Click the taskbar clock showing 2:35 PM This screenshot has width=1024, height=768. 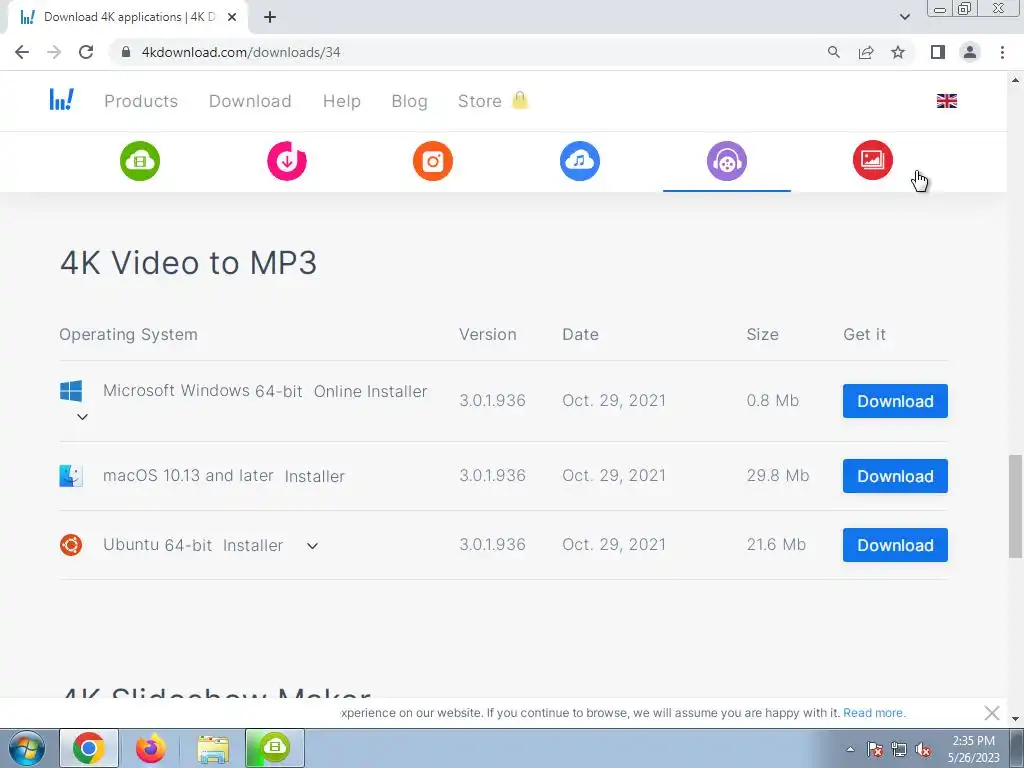[x=973, y=749]
